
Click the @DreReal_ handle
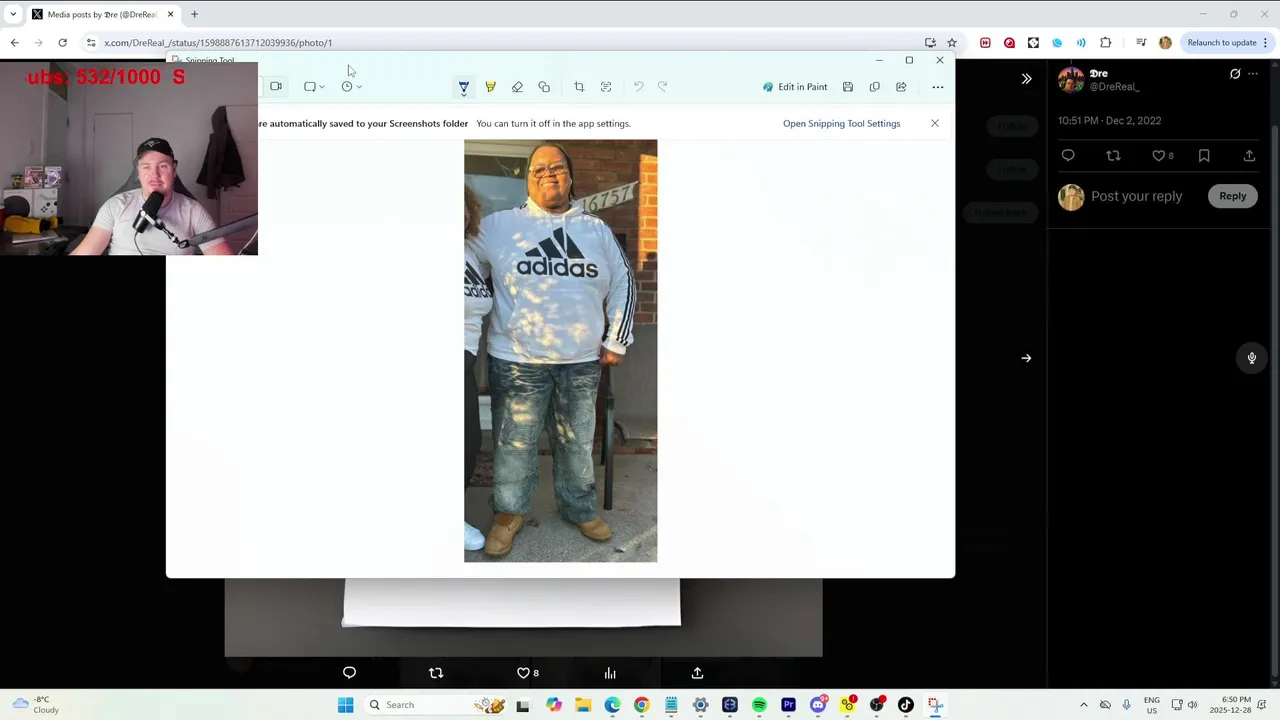[1114, 87]
